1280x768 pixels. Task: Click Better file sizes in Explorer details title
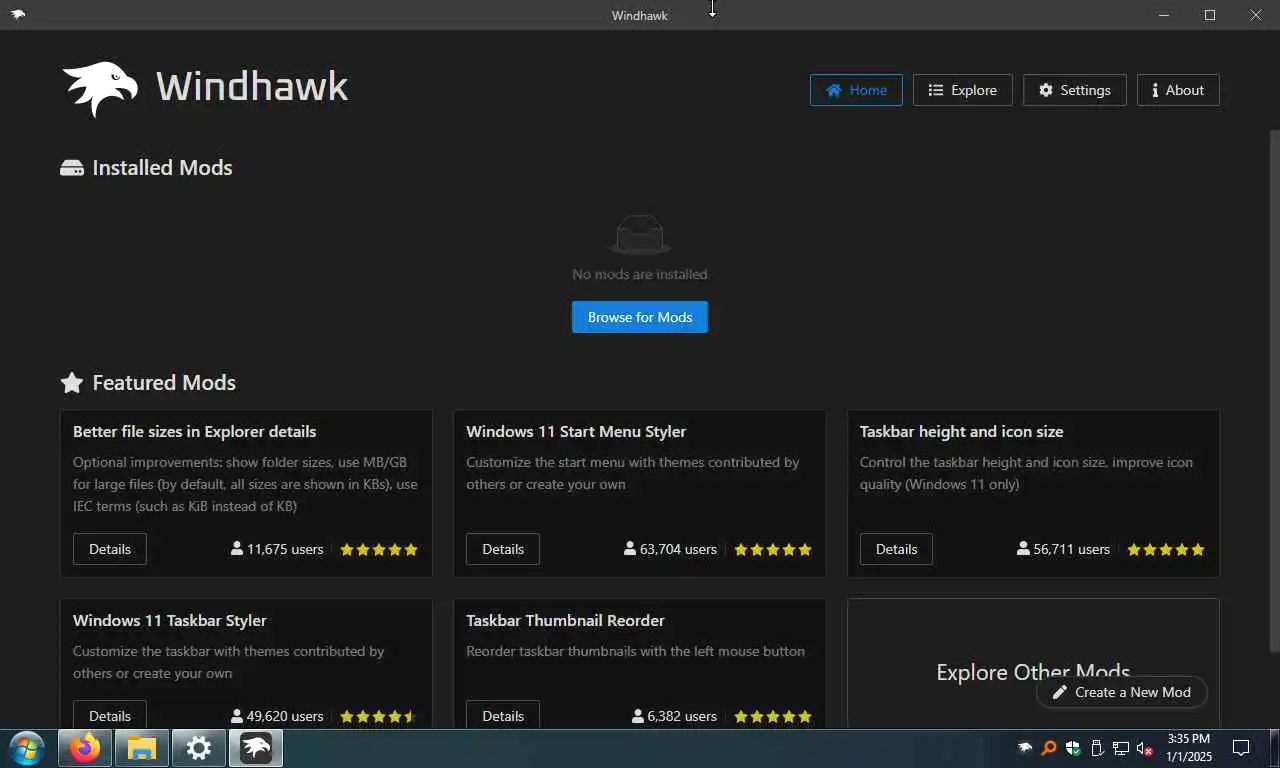click(x=195, y=432)
